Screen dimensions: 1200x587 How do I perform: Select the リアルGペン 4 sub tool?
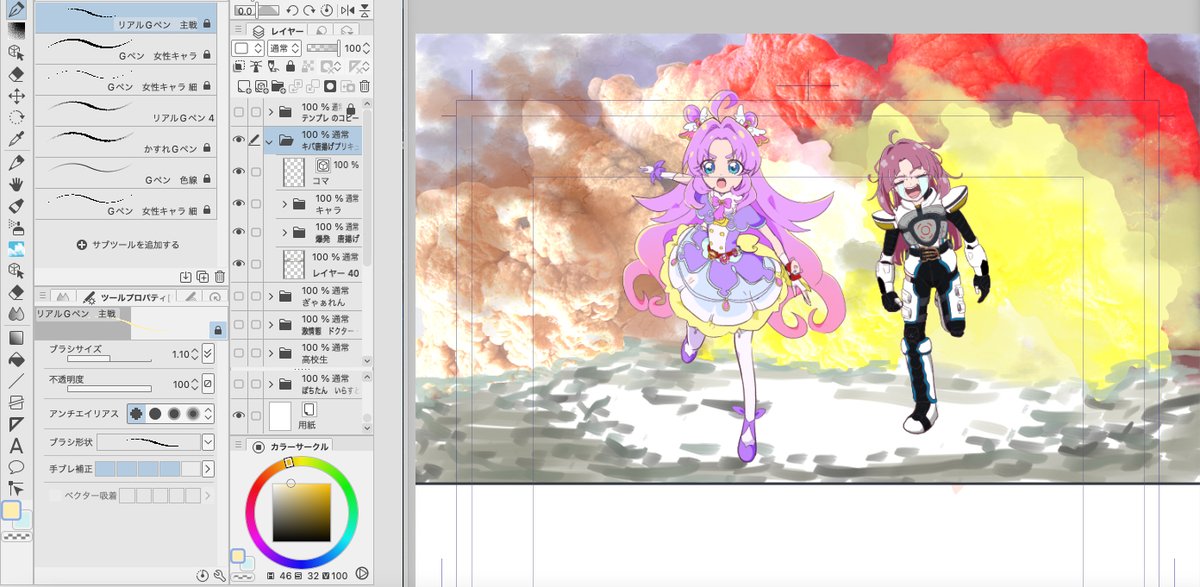coord(126,110)
